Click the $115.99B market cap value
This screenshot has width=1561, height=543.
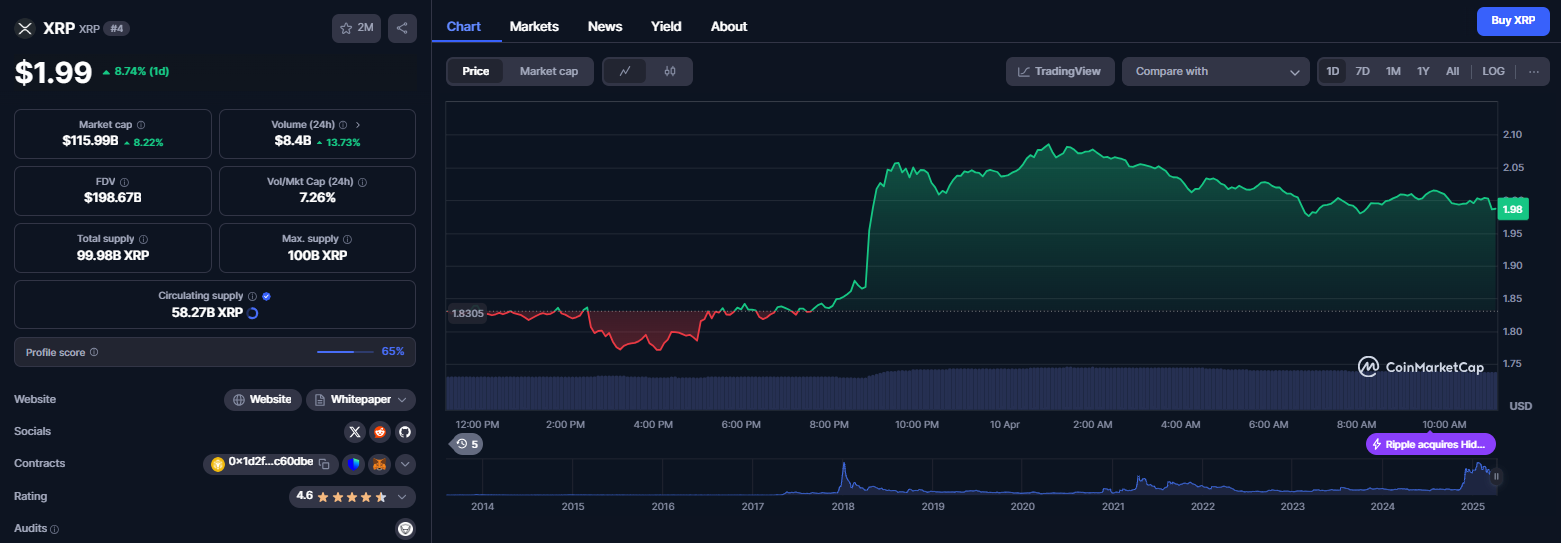(x=90, y=141)
